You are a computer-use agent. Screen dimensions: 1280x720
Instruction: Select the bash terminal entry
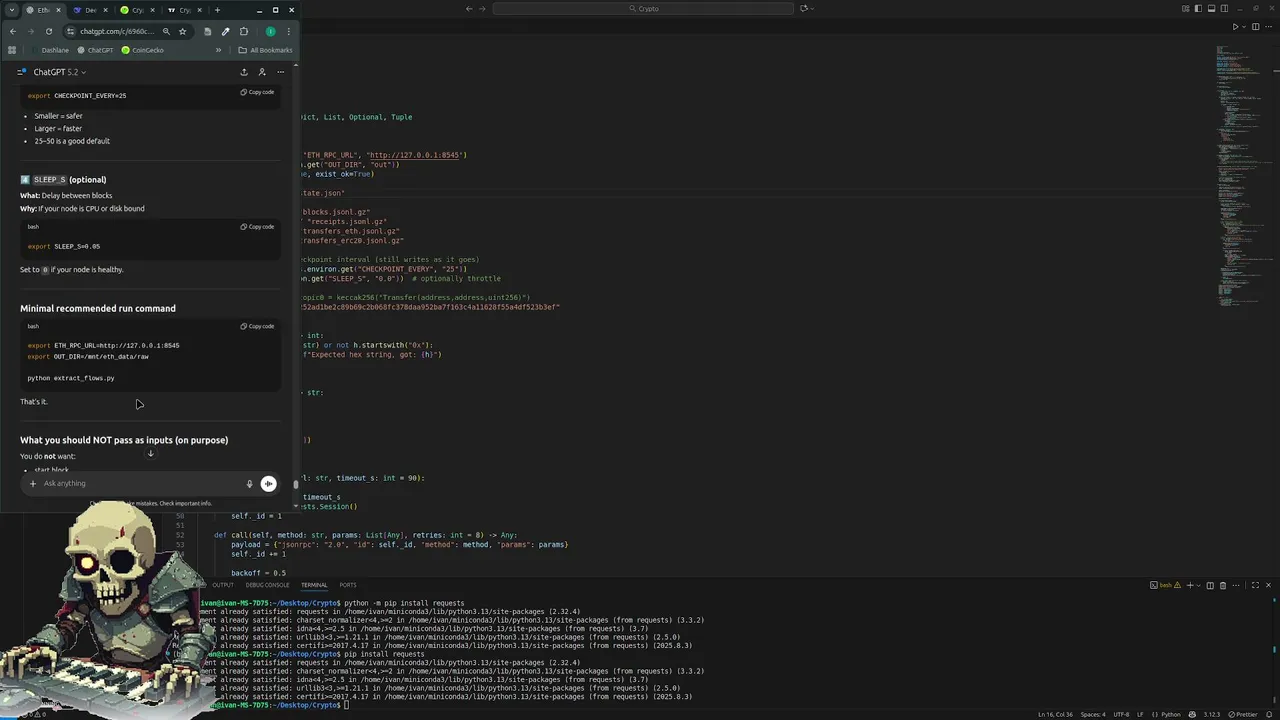coord(1165,585)
